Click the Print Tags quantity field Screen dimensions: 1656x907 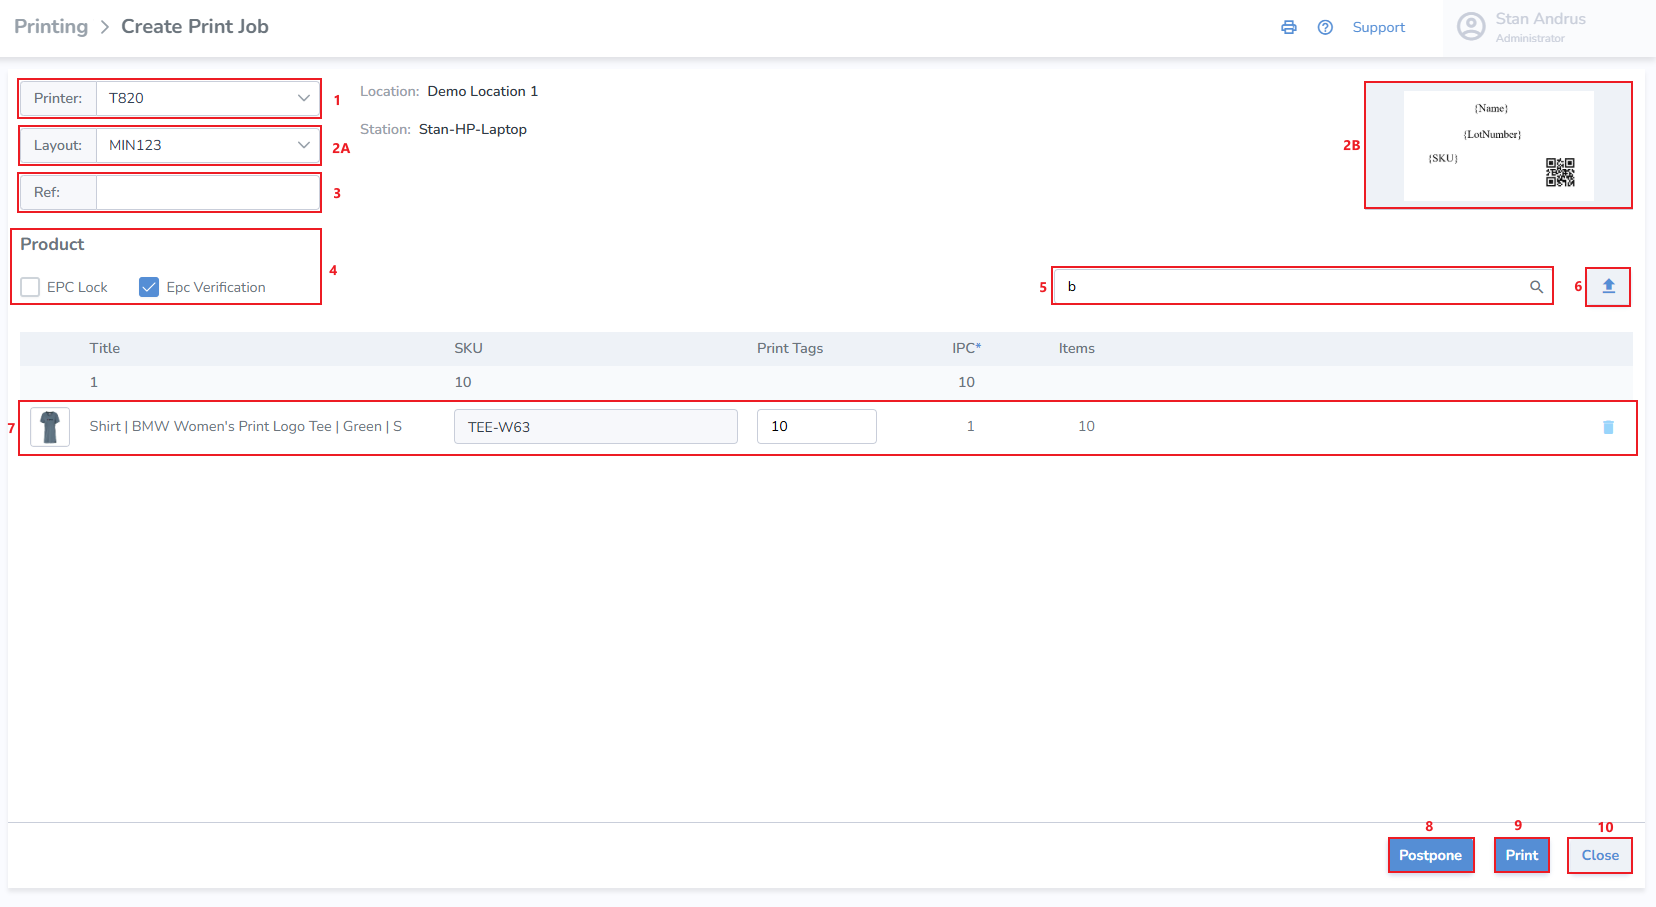(816, 426)
